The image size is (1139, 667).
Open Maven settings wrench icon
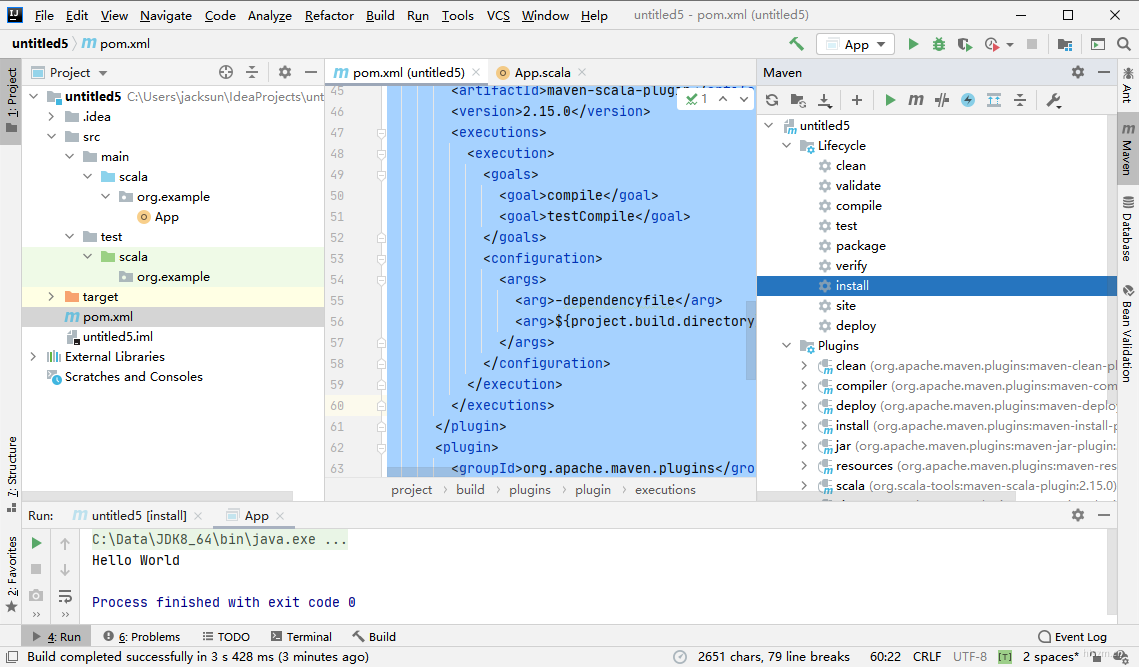coord(1053,100)
